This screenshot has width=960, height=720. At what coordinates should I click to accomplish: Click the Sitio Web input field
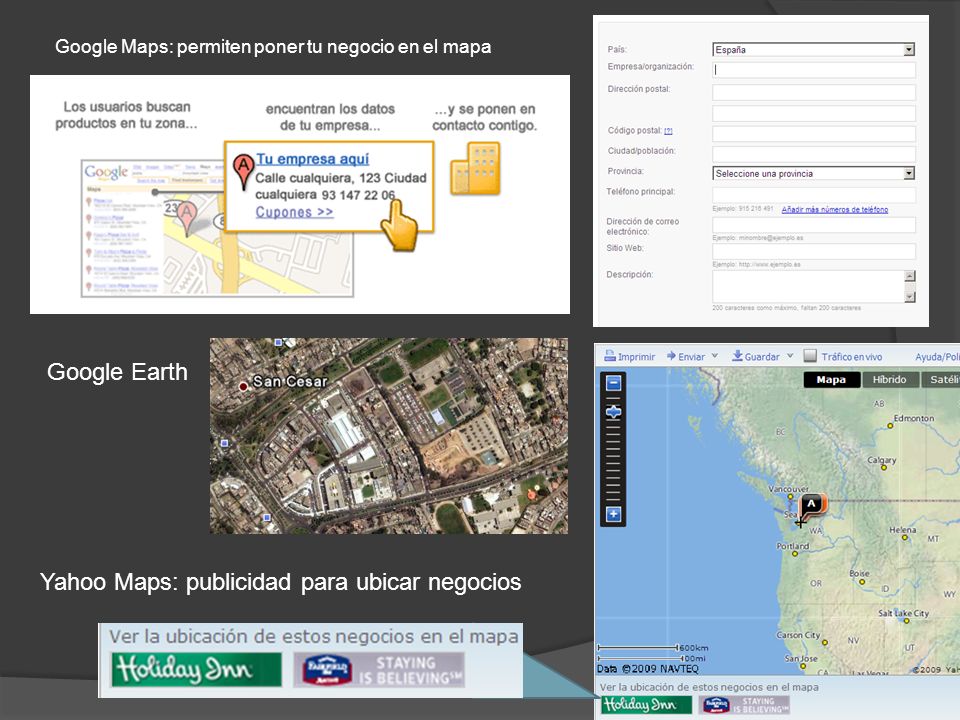[814, 251]
